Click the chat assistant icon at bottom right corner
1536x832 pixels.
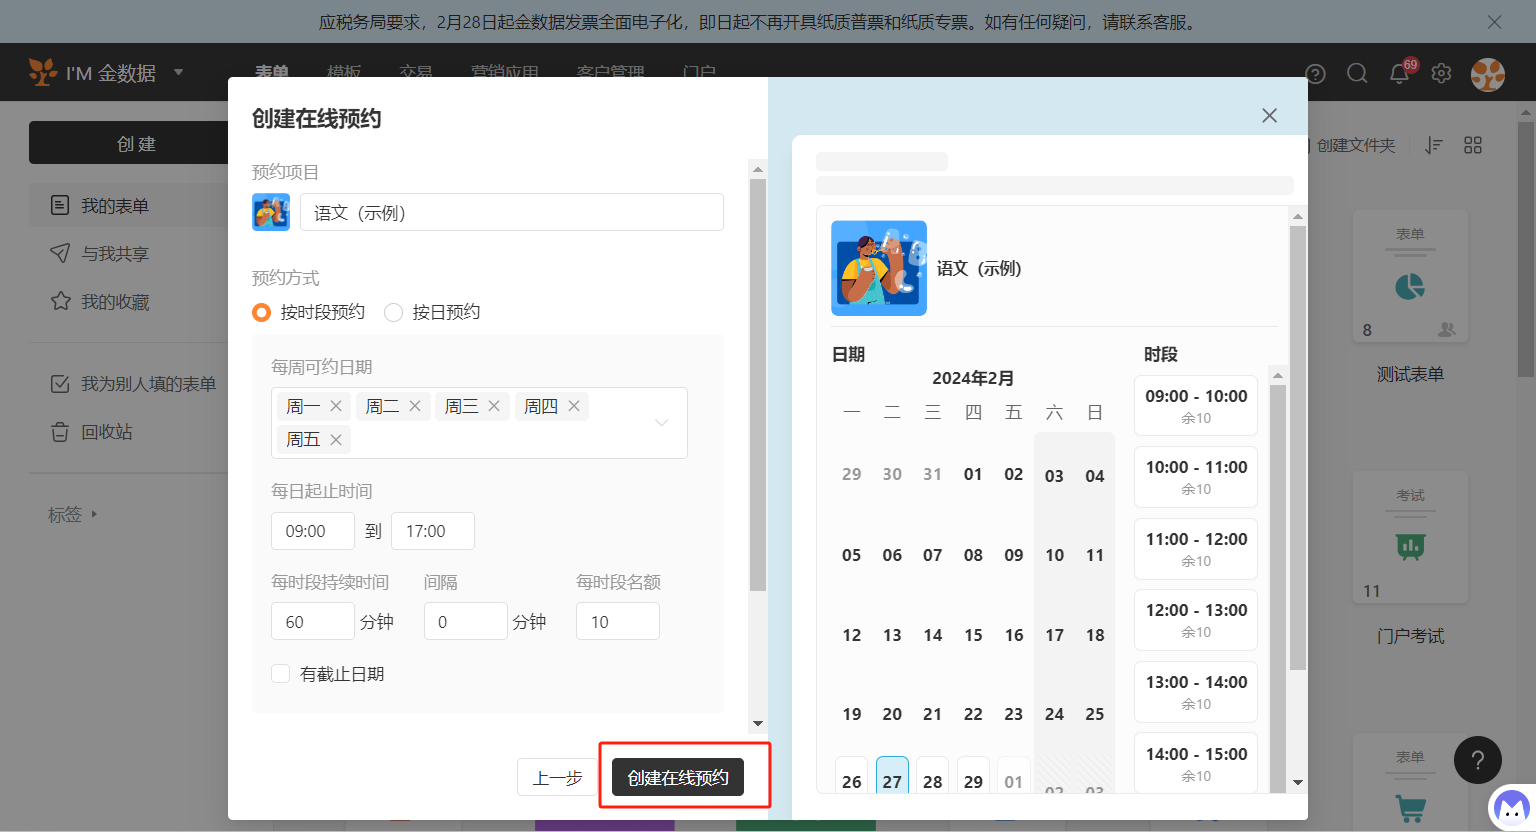(1511, 806)
